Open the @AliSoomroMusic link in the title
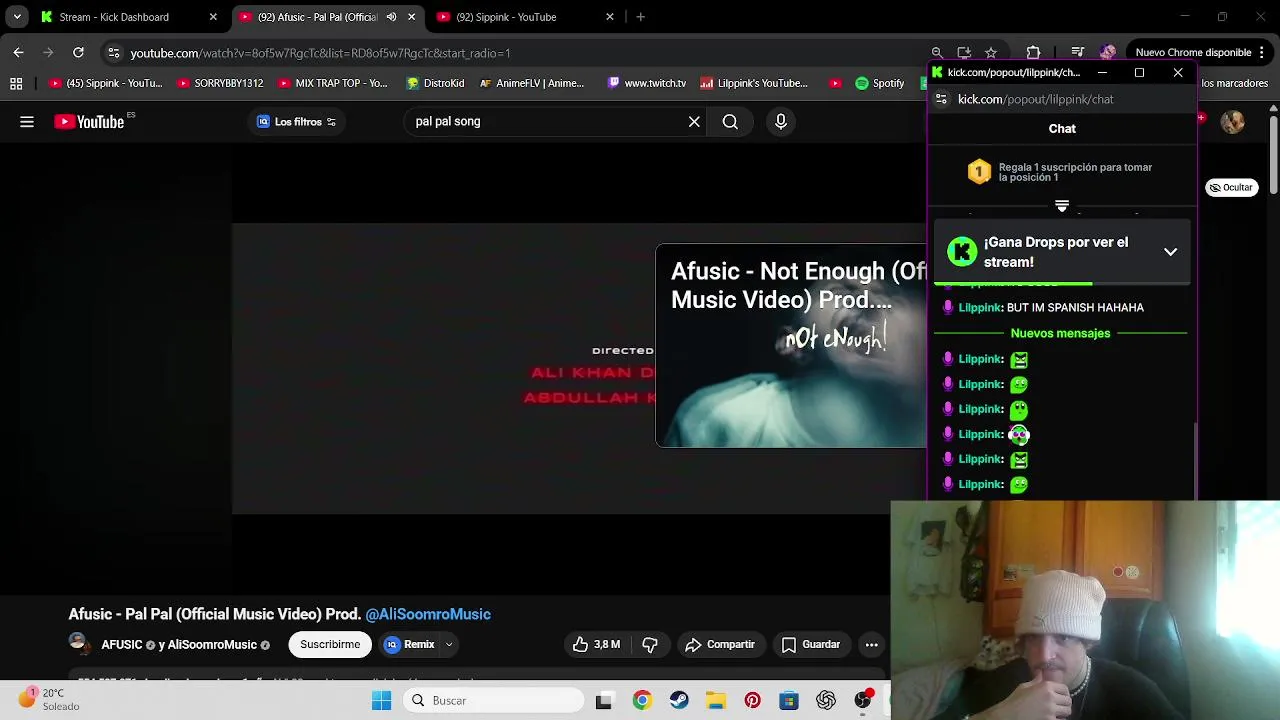Image resolution: width=1280 pixels, height=720 pixels. [x=428, y=614]
